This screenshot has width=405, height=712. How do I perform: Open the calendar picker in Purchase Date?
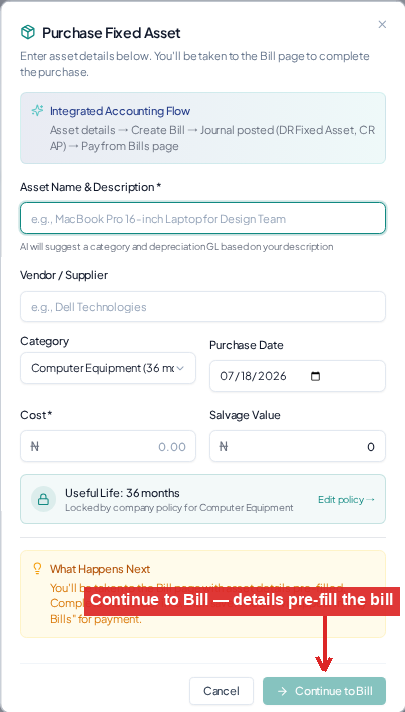(x=315, y=376)
